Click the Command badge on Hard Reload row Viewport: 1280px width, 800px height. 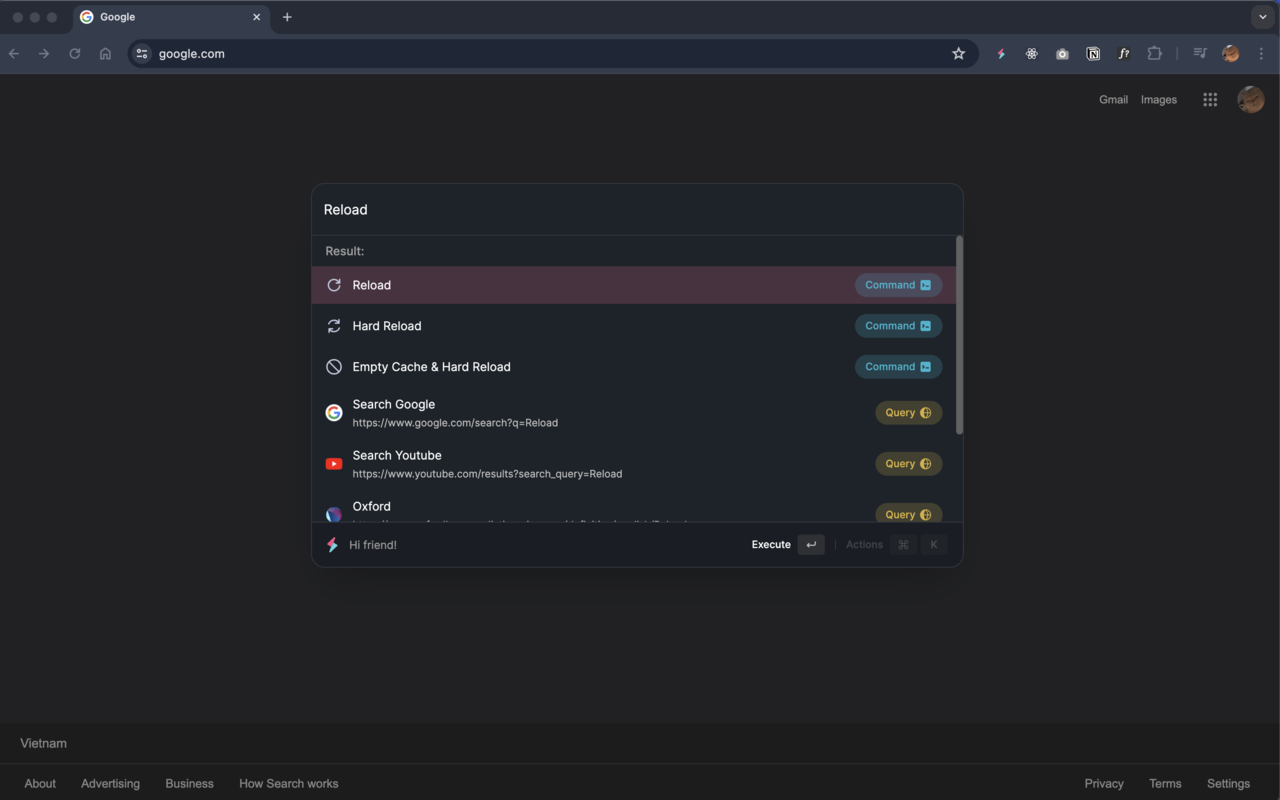898,326
